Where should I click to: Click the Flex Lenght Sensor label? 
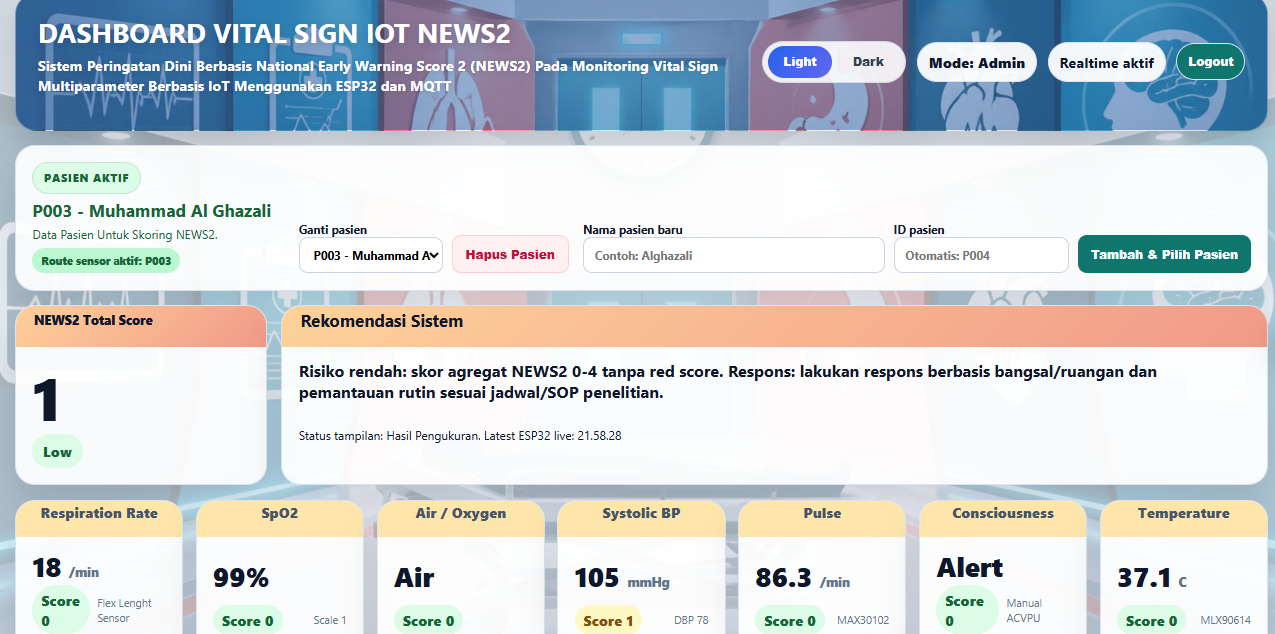click(x=125, y=611)
